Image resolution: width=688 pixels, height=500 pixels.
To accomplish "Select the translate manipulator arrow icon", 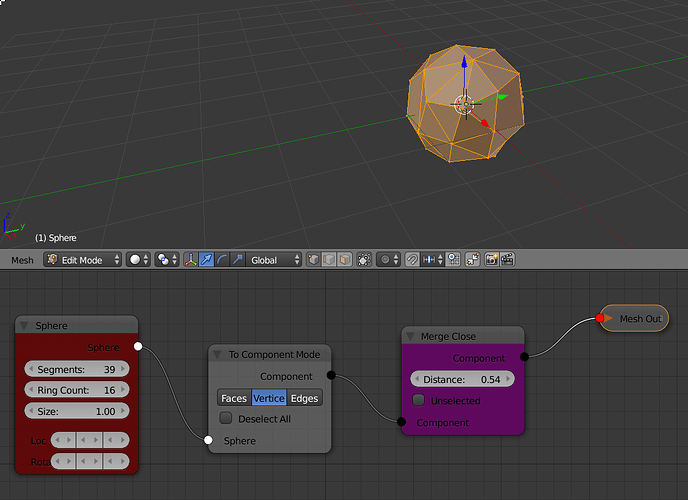I will coord(206,260).
